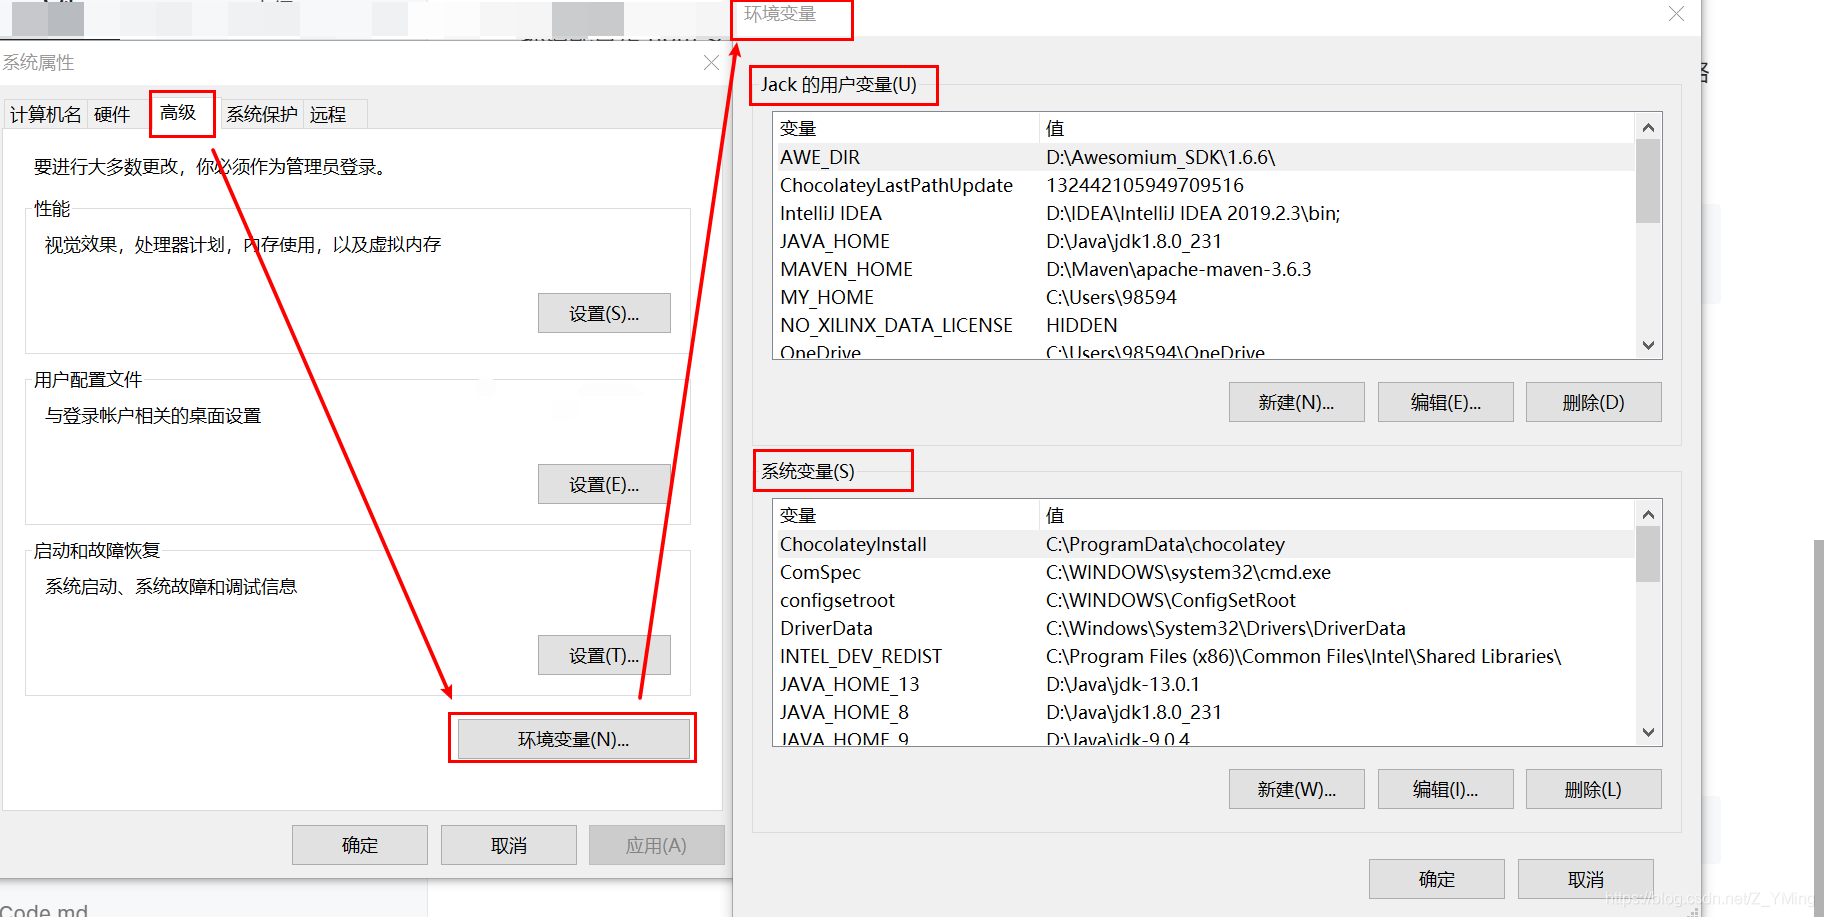Screen dimensions: 1824x917
Task: Cancel System Properties with 取消
Action: (509, 845)
